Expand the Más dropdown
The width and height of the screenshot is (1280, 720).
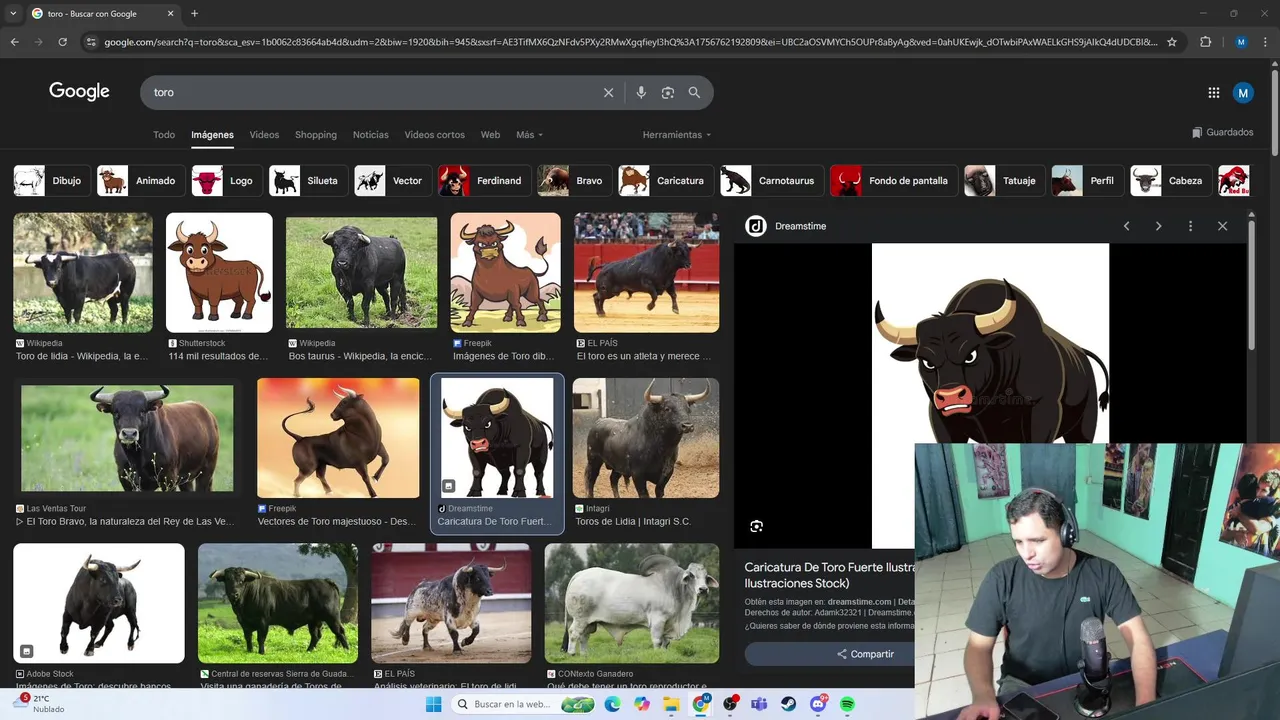529,135
